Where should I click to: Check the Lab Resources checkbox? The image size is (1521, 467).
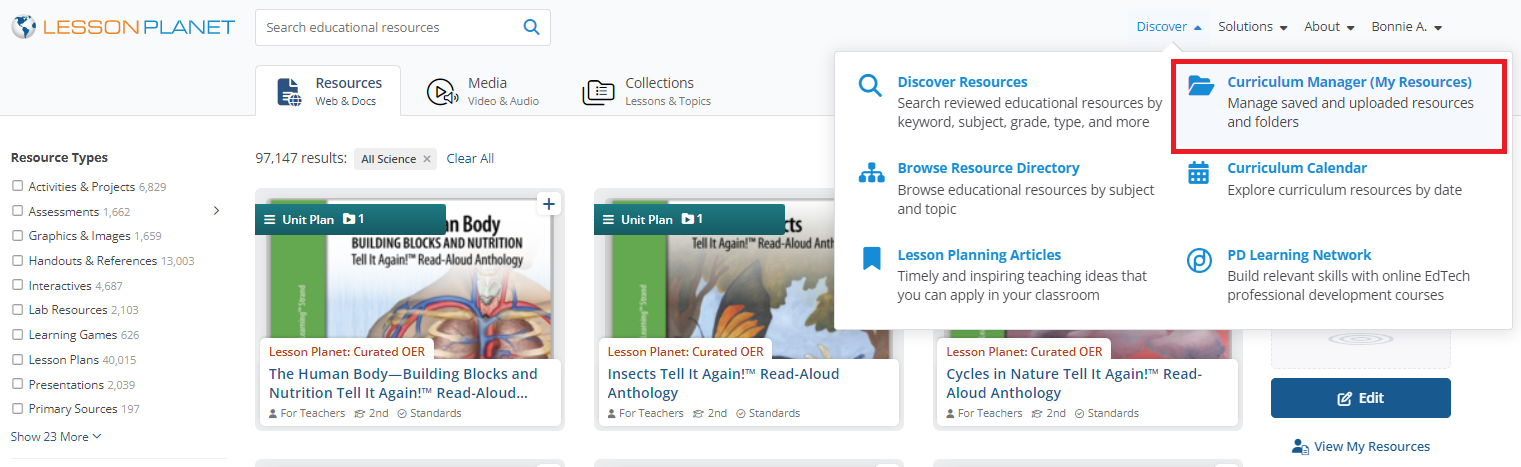pos(17,310)
